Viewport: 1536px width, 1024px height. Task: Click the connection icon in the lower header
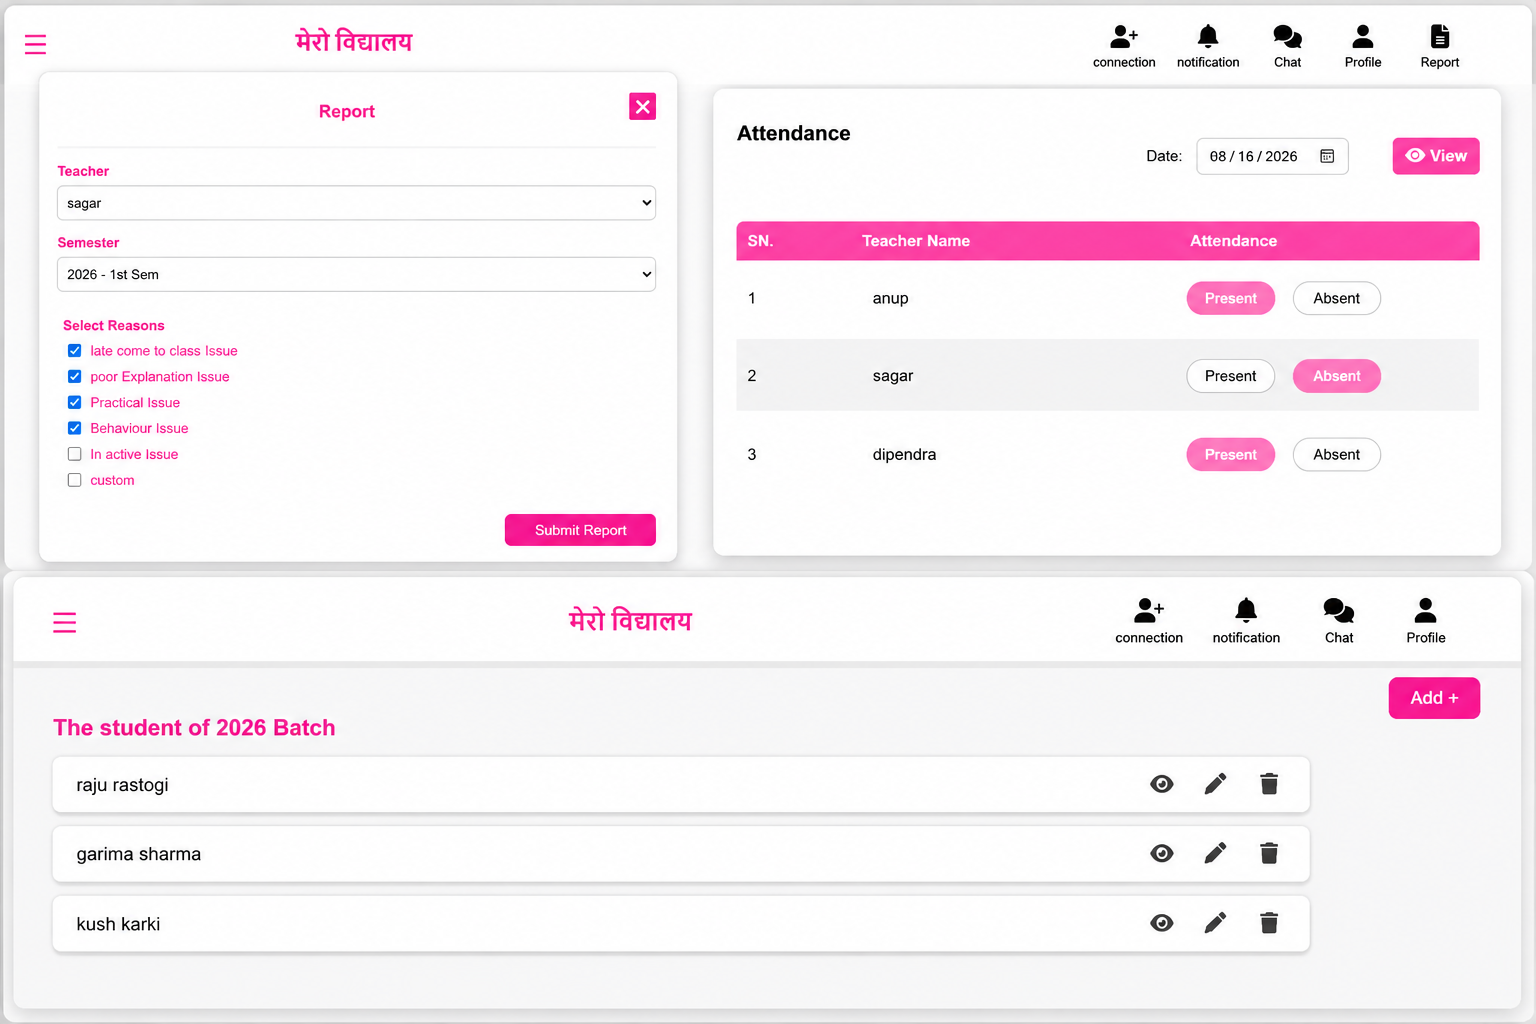(1149, 610)
